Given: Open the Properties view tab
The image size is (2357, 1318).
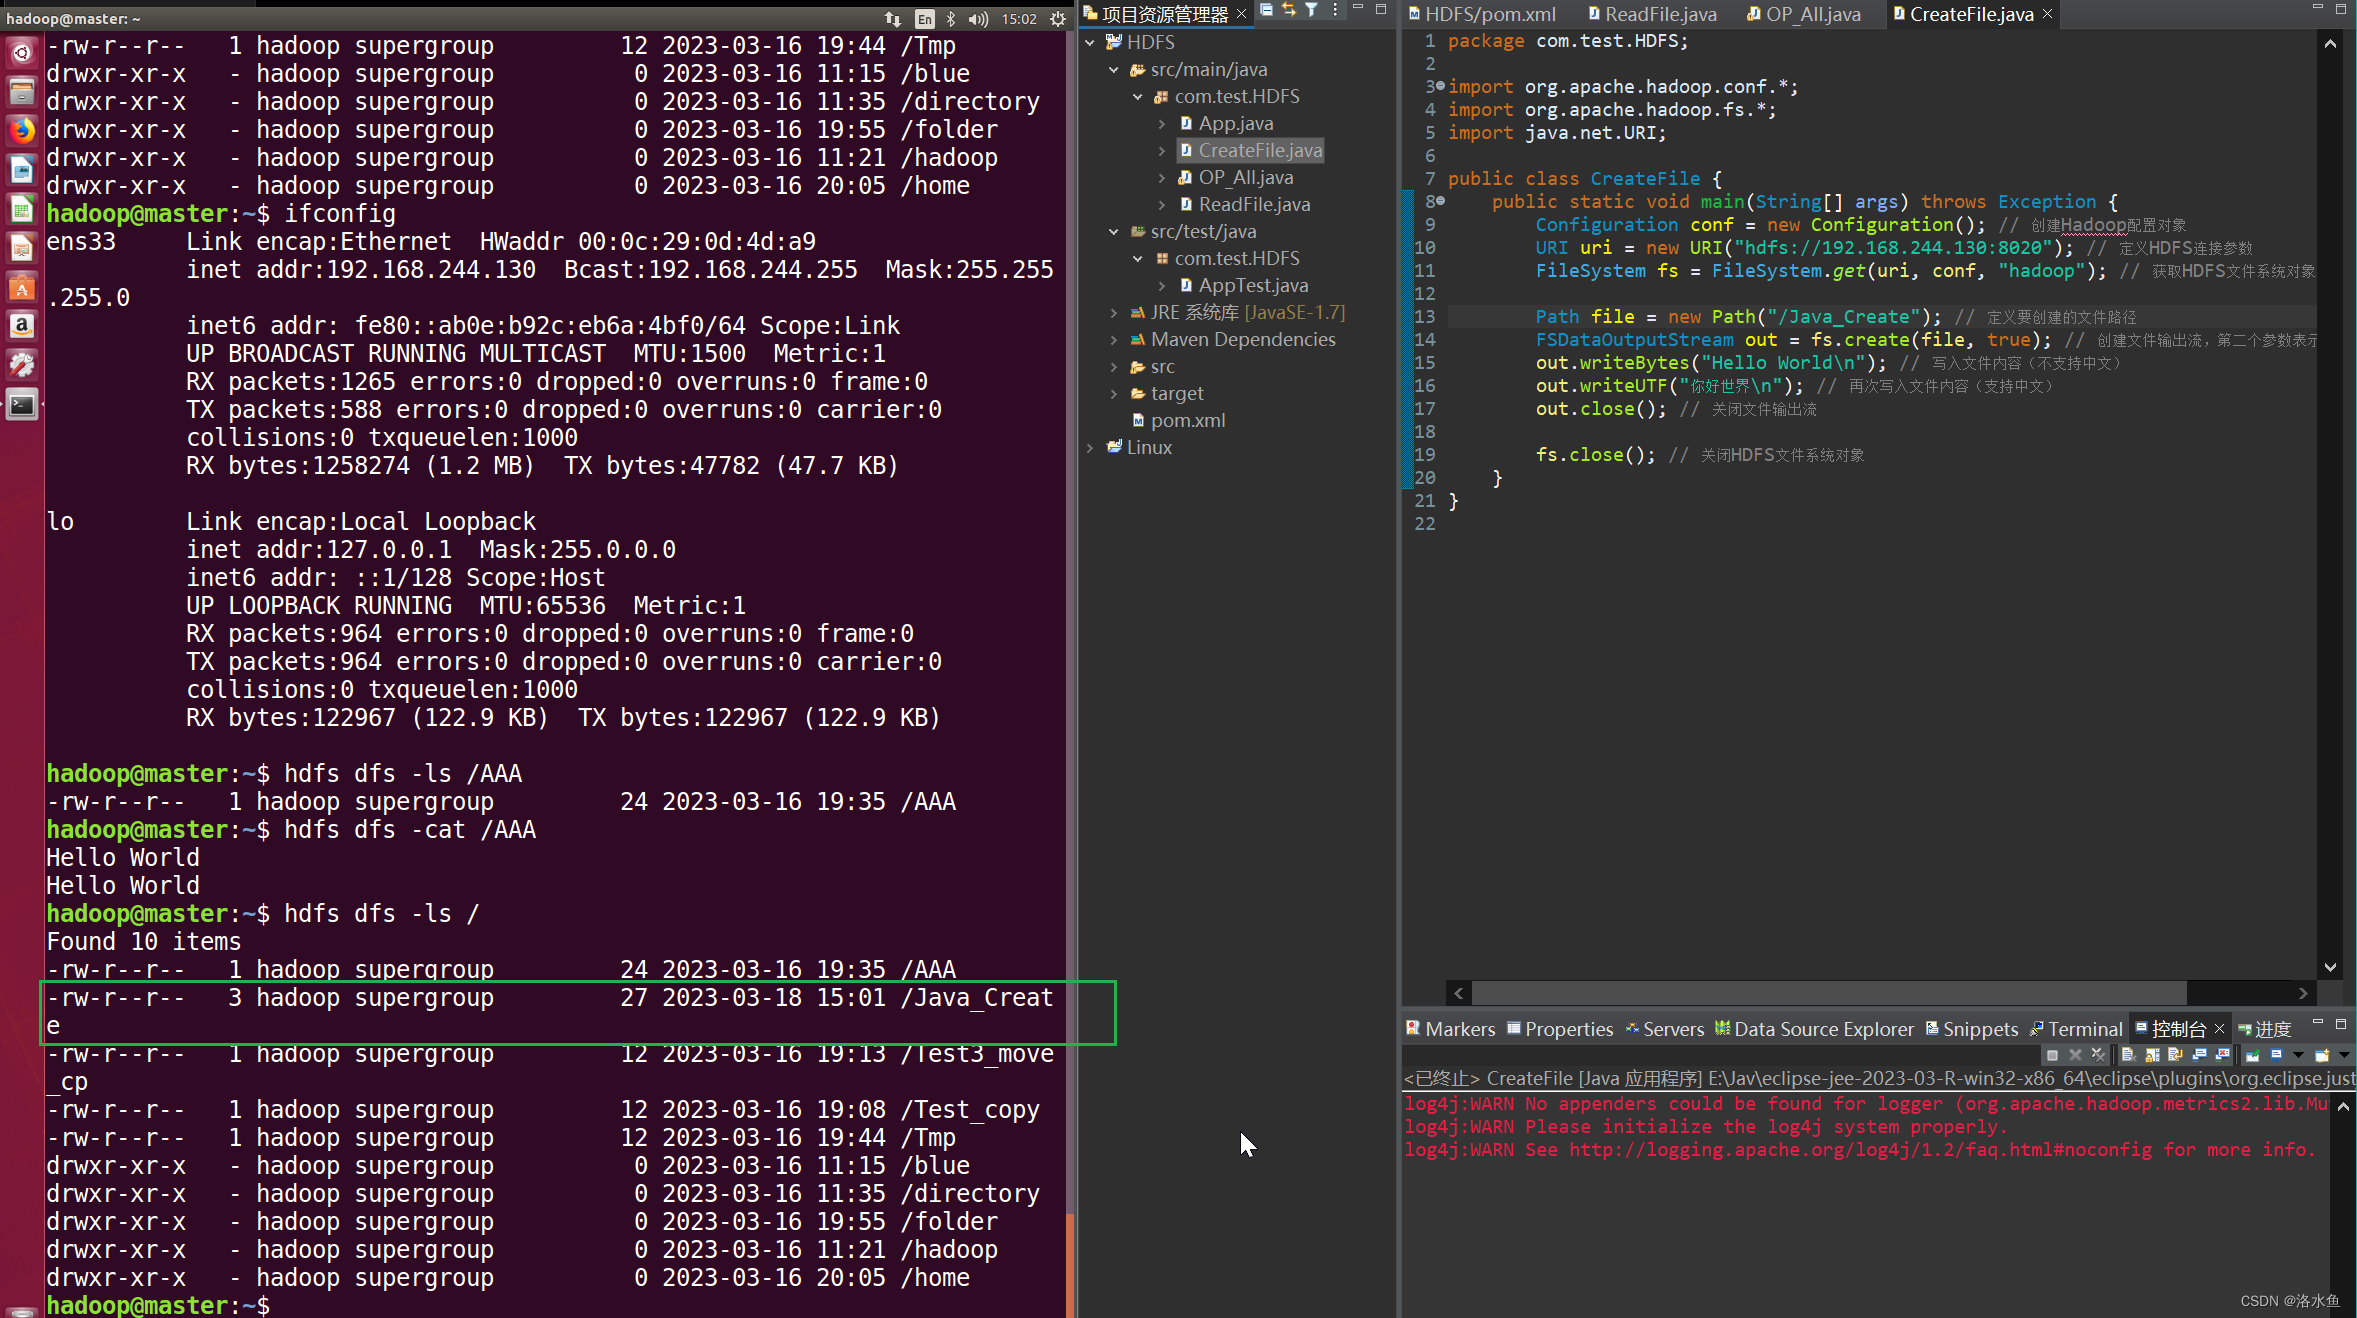Looking at the screenshot, I should coord(1559,1029).
